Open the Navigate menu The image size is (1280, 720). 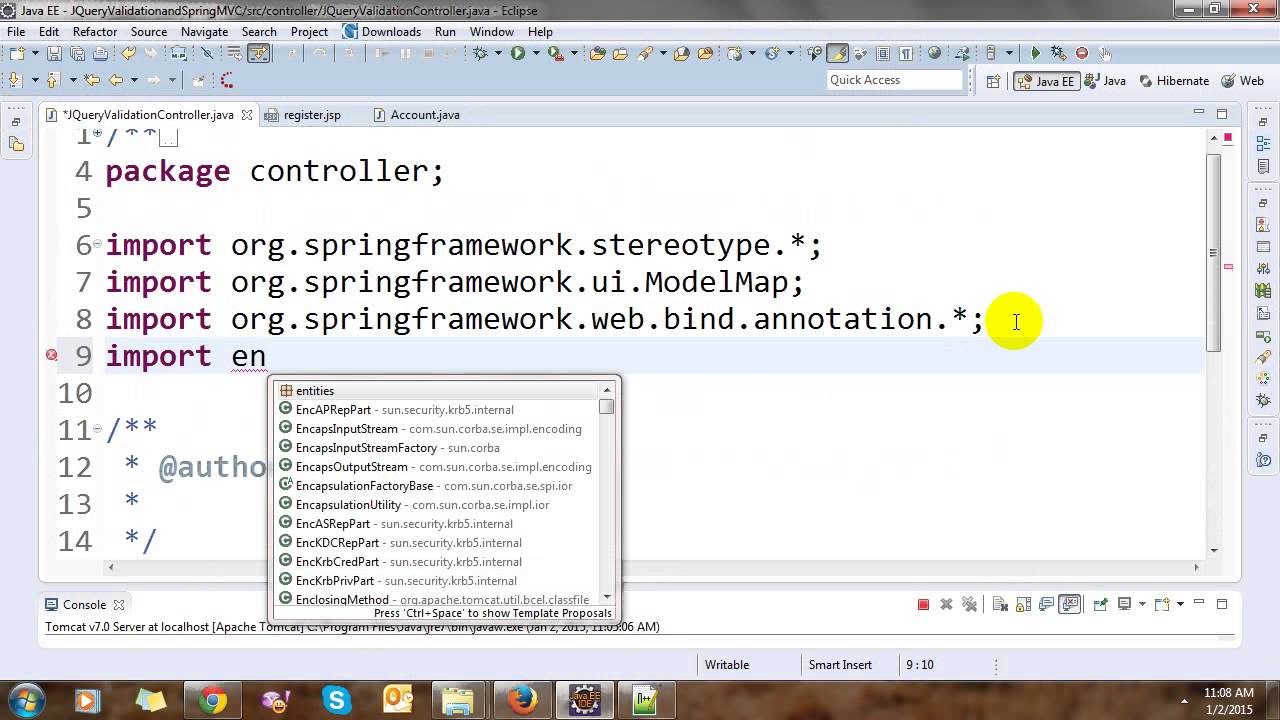pos(204,32)
